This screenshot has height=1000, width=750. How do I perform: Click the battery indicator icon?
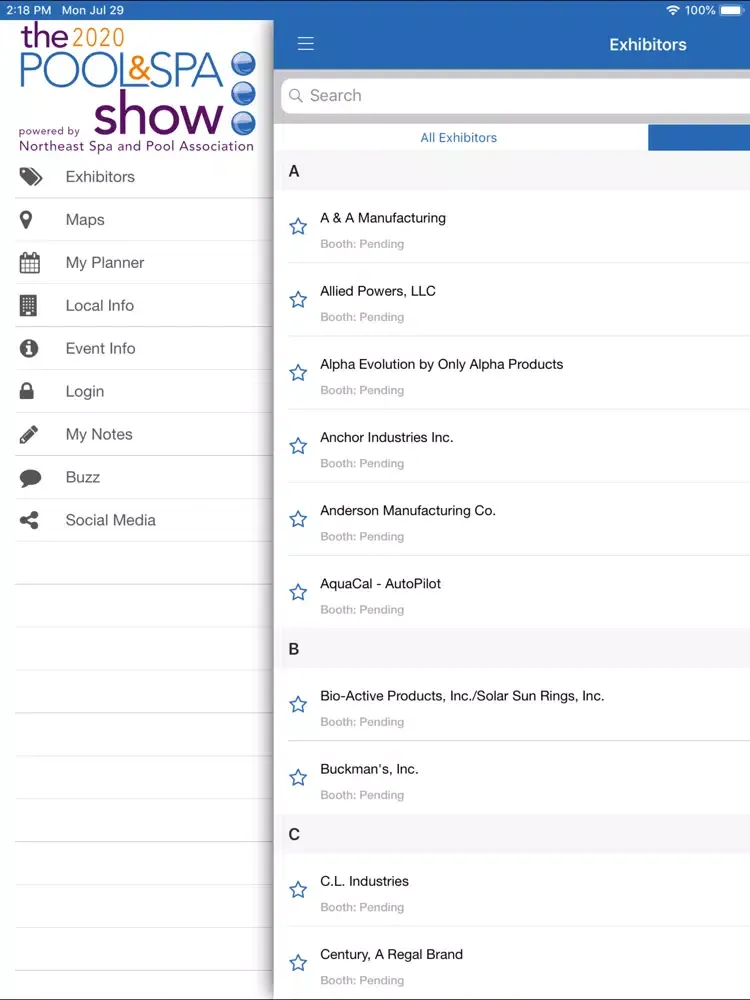pos(732,10)
